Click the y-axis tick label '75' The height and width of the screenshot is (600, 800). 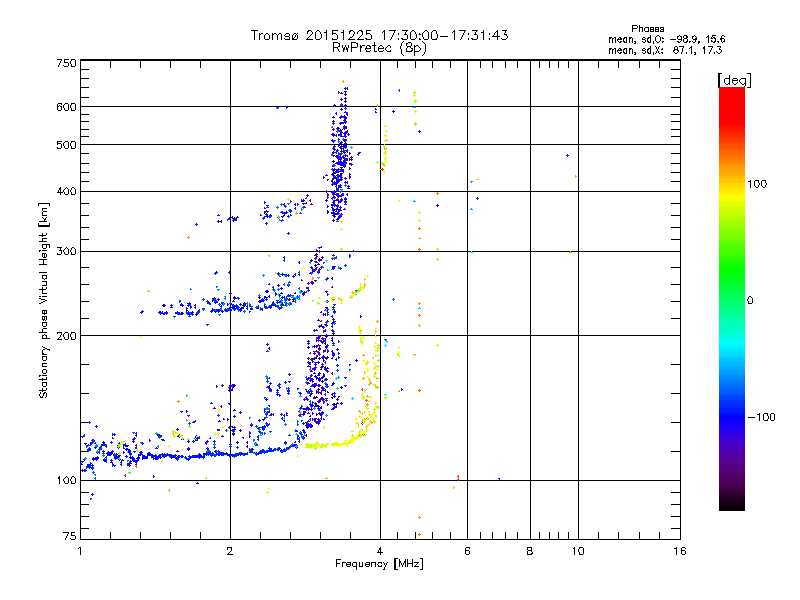(x=70, y=536)
